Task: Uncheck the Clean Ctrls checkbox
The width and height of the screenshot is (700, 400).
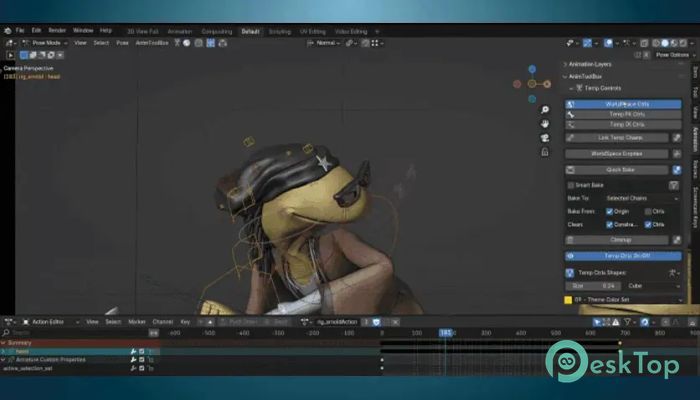Action: click(x=648, y=225)
